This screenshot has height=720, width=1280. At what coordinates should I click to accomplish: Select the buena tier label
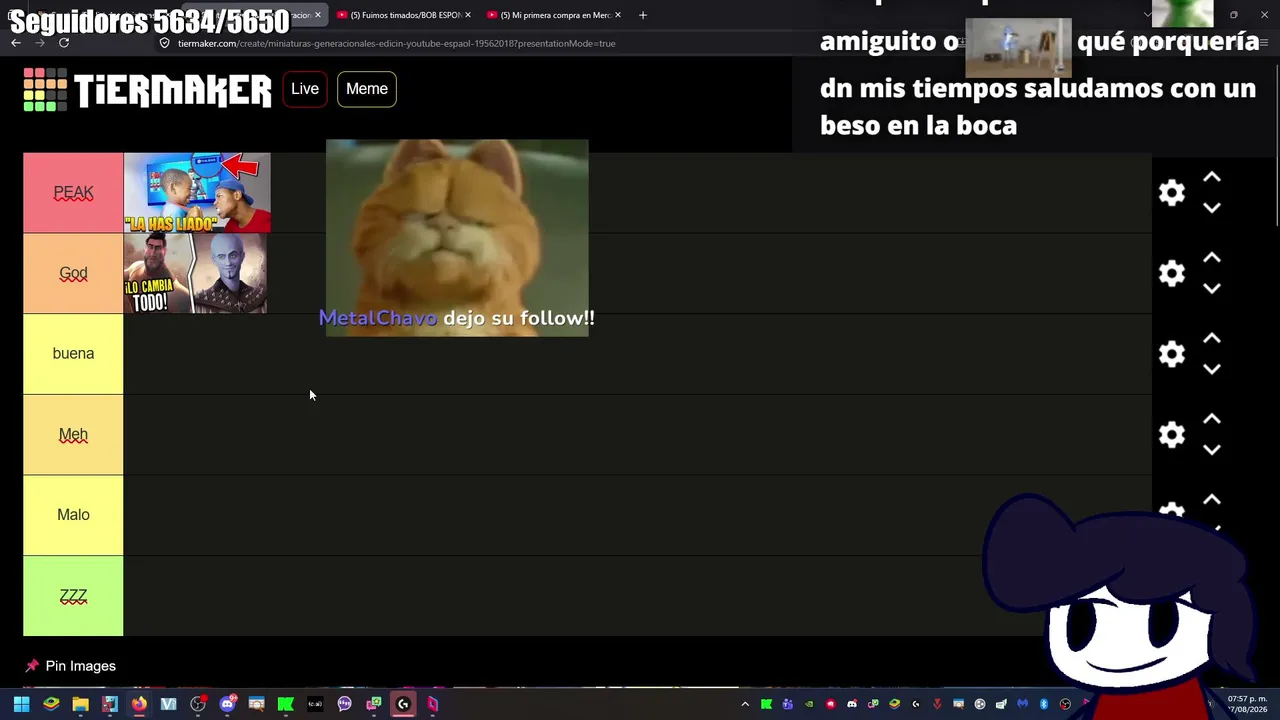pos(73,354)
